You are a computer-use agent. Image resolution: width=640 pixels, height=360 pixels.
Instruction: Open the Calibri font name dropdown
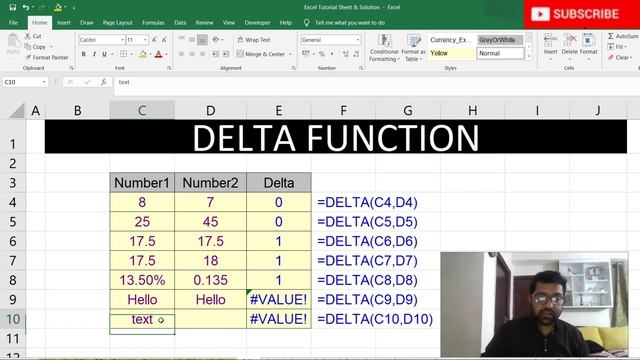click(x=122, y=40)
